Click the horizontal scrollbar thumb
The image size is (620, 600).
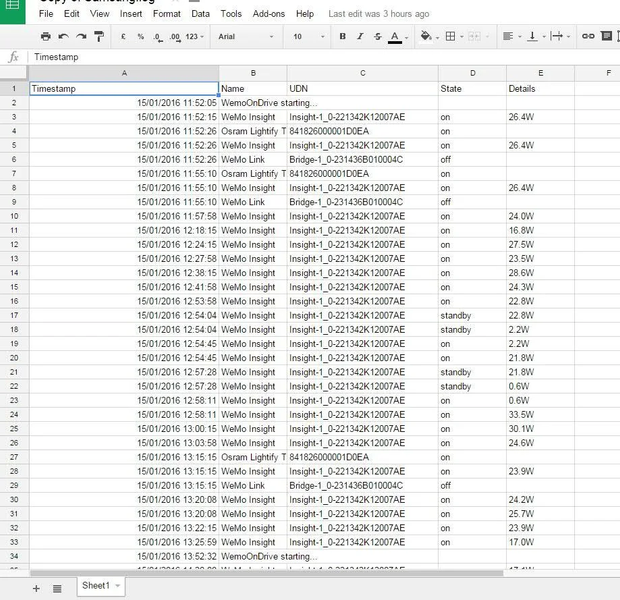tap(267, 573)
